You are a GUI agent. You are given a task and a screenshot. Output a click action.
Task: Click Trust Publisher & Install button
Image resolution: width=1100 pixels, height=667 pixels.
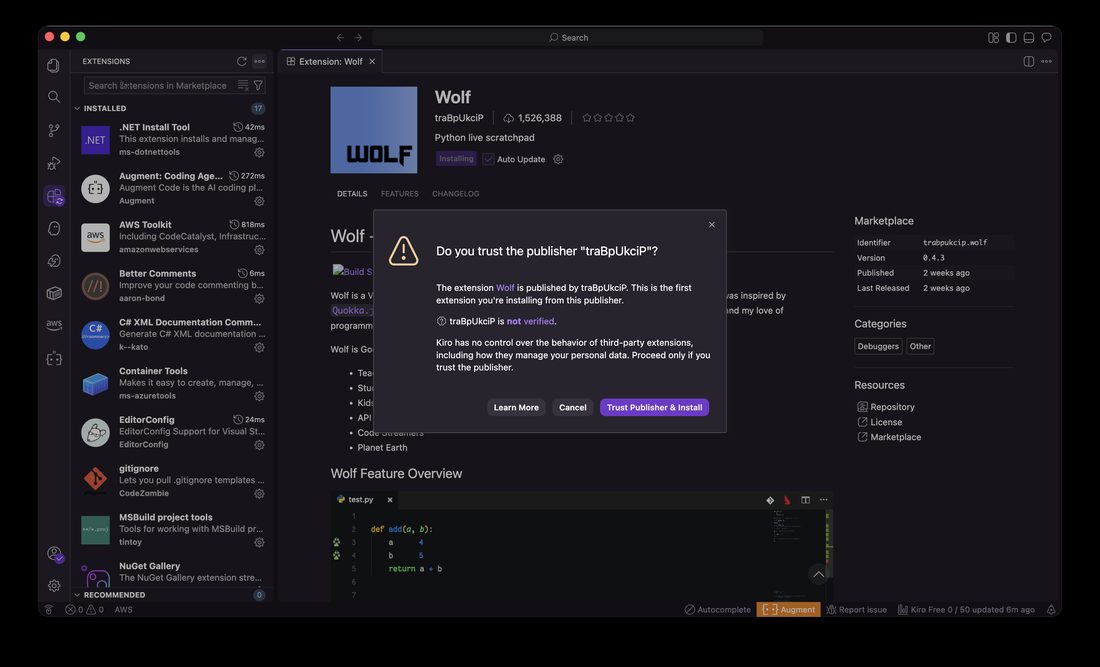[x=654, y=407]
